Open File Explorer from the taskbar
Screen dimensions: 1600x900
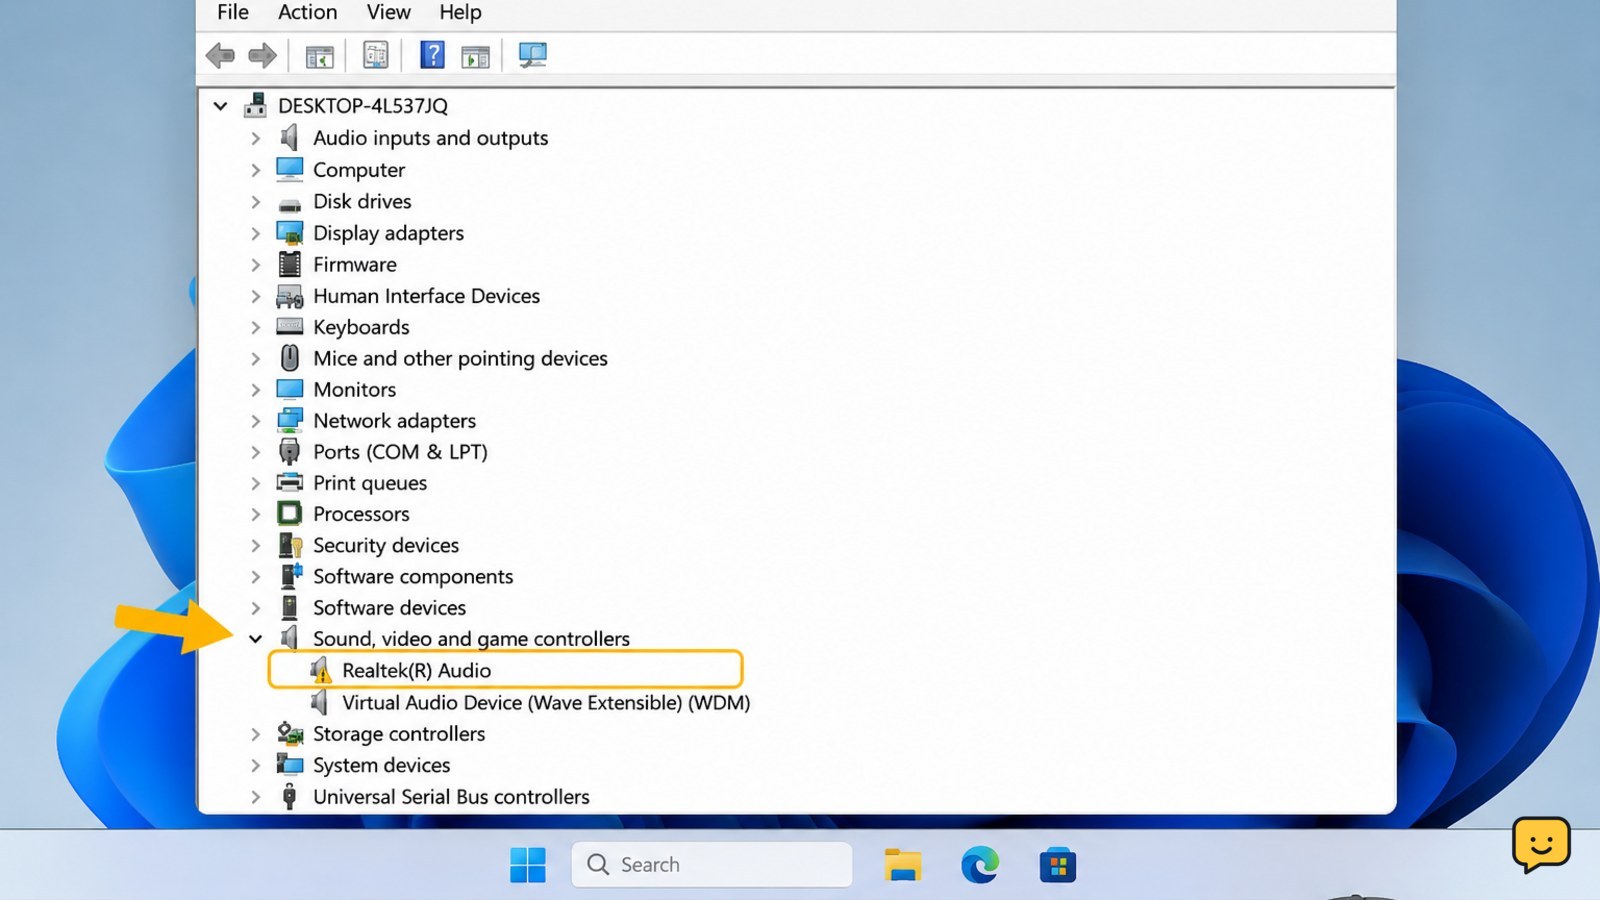tap(903, 865)
